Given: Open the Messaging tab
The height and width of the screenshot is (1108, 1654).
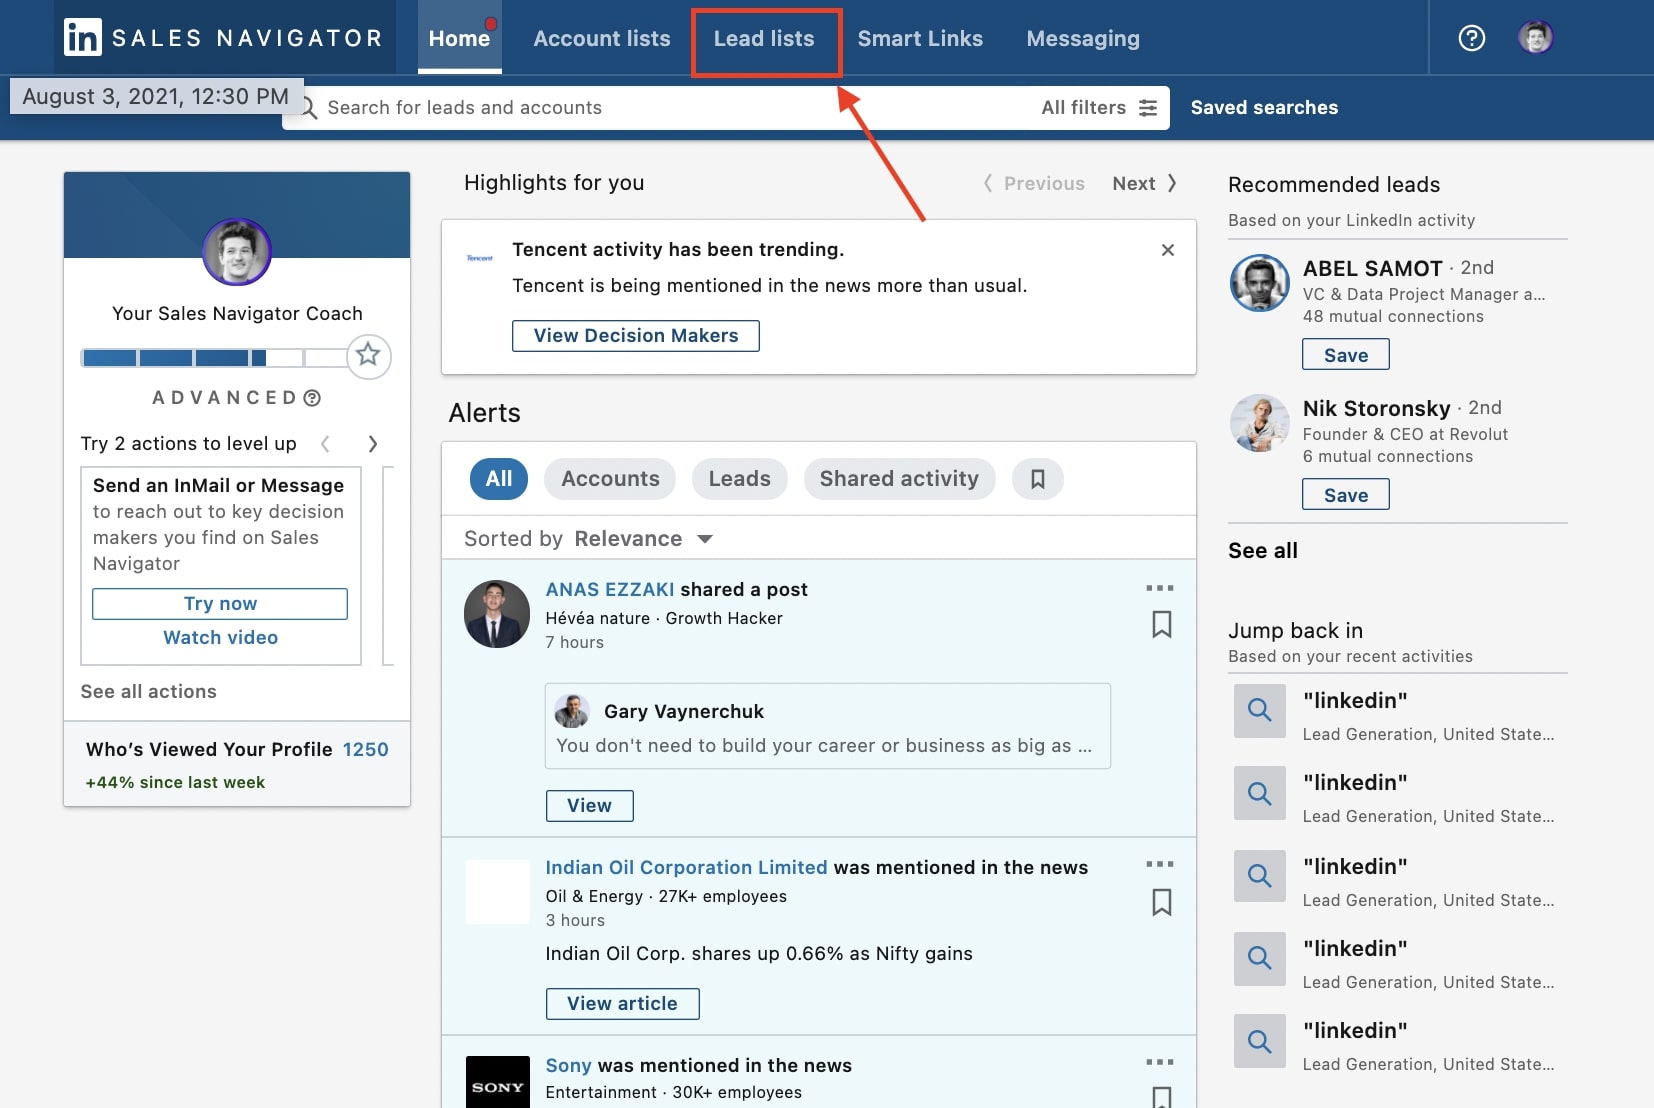Looking at the screenshot, I should (1083, 39).
